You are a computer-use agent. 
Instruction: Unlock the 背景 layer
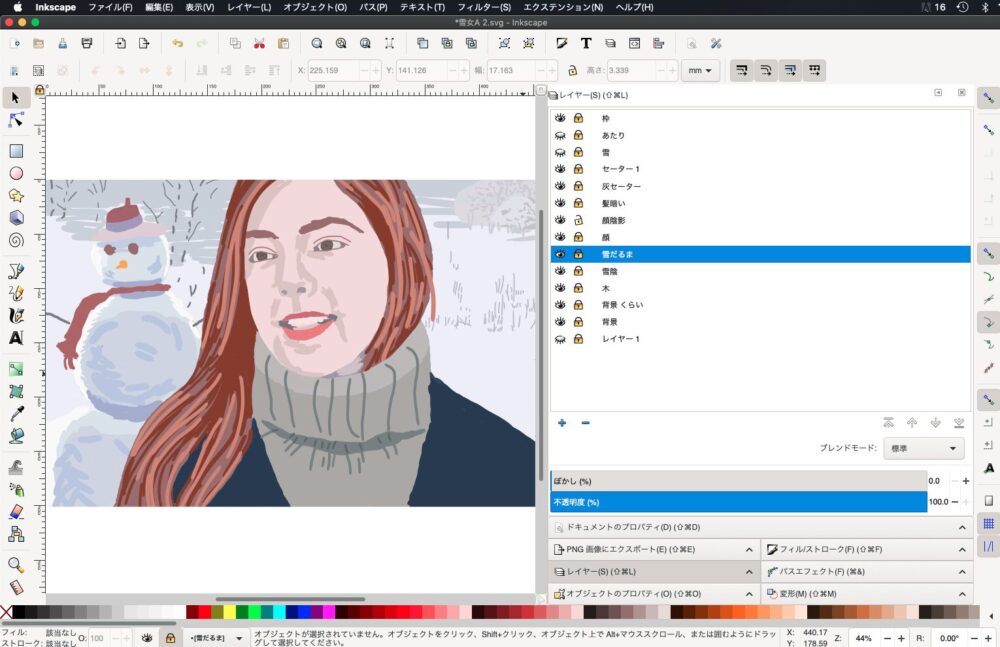coord(578,322)
